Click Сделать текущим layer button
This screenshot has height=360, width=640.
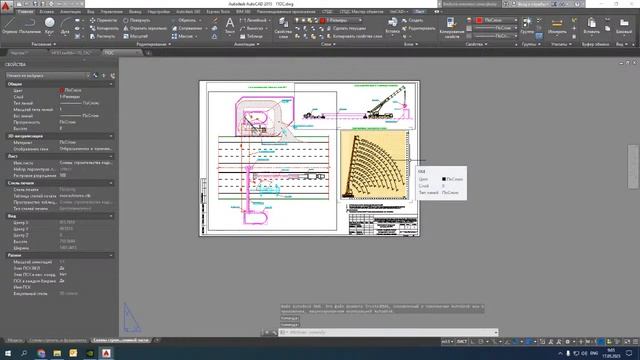coord(346,28)
